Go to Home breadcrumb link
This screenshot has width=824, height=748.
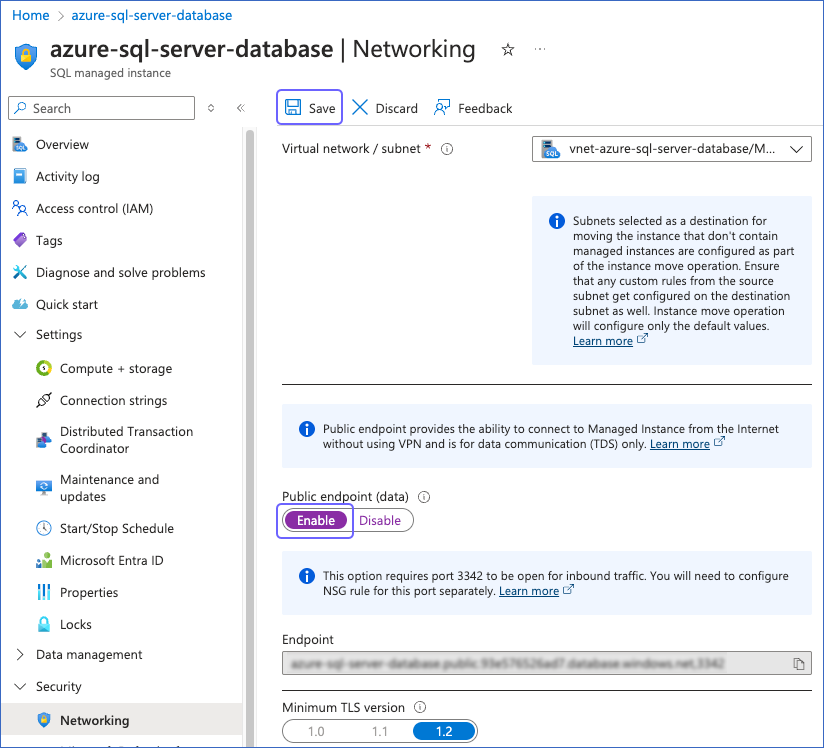click(x=30, y=15)
